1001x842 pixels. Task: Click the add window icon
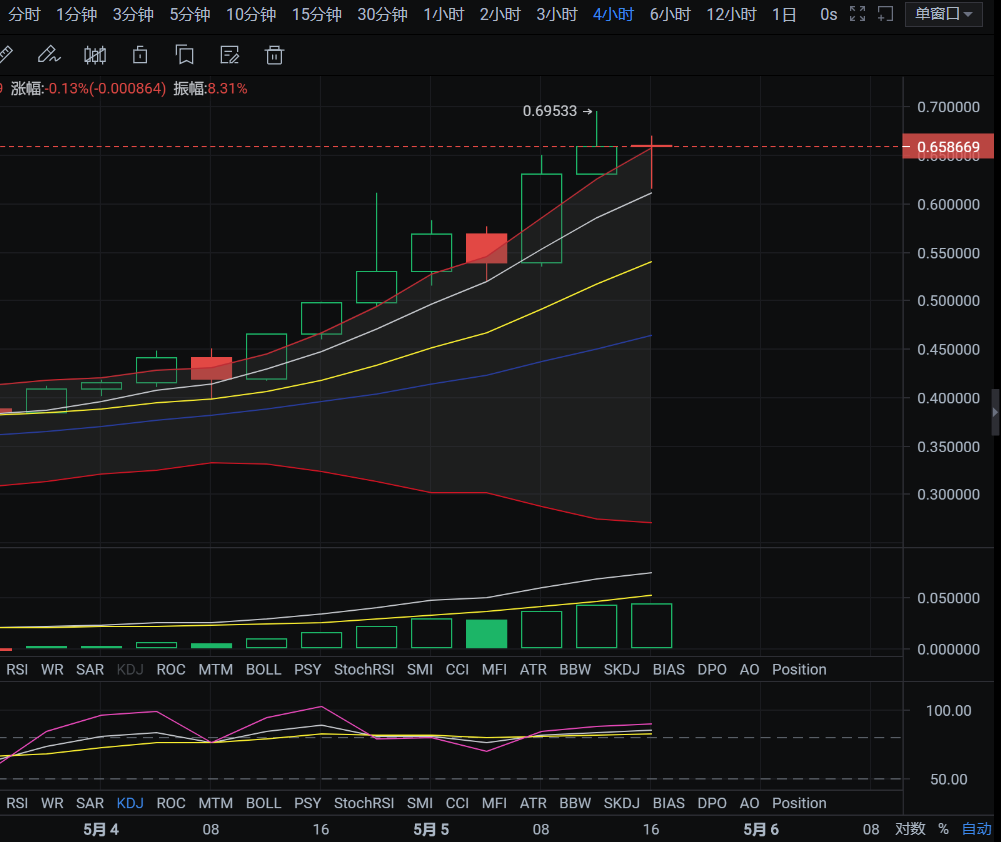(884, 14)
